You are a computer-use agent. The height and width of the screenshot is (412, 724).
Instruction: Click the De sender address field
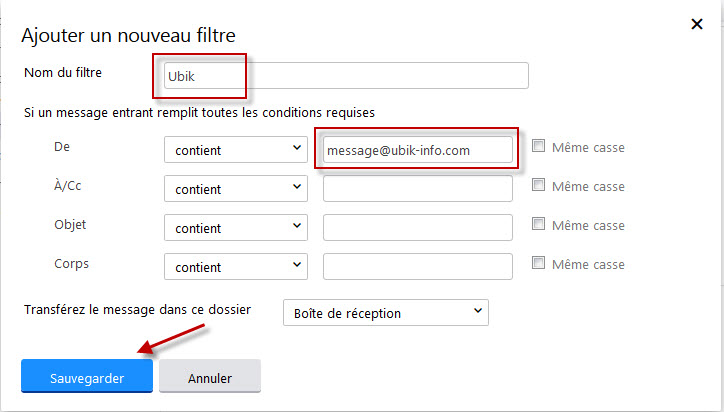coord(417,150)
